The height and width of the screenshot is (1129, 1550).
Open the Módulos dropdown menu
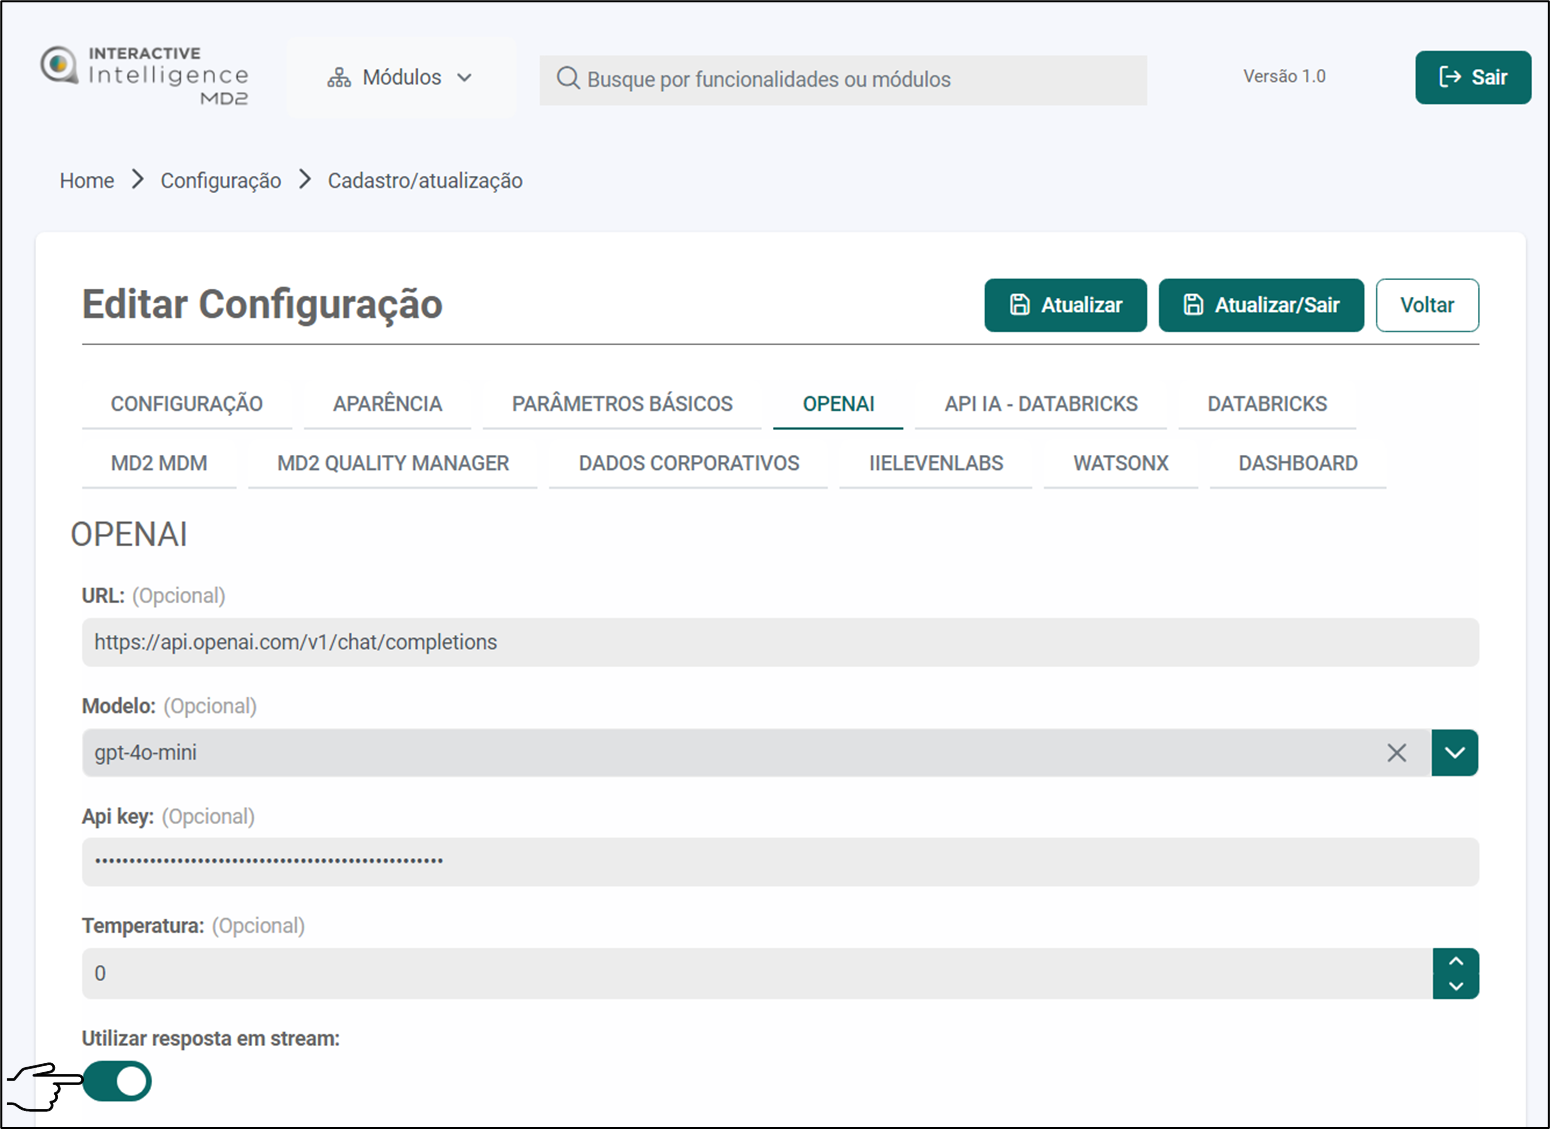tap(400, 78)
